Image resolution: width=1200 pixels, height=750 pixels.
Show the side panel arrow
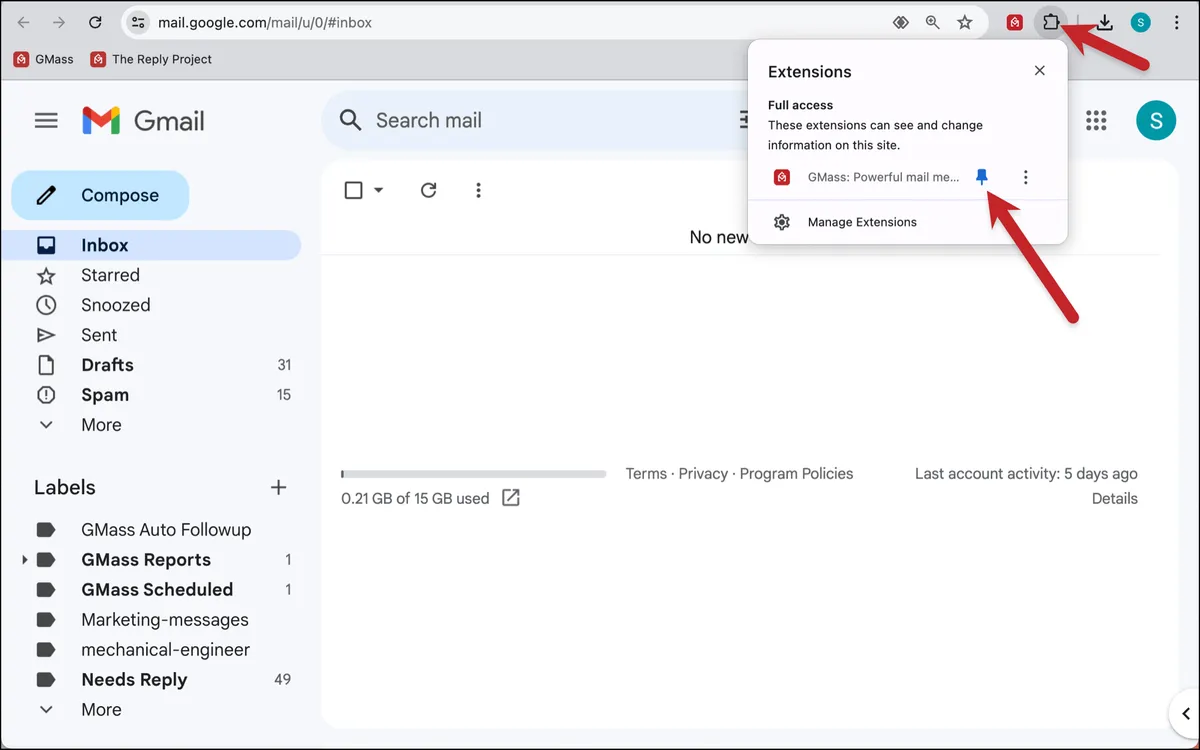(1185, 713)
